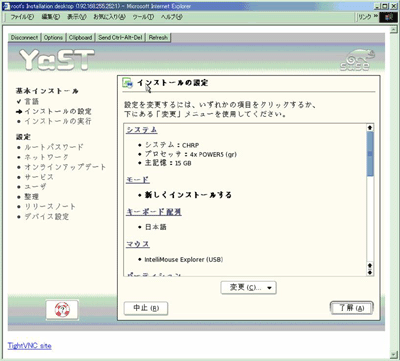Click the settings list scroll up arrow

click(370, 128)
